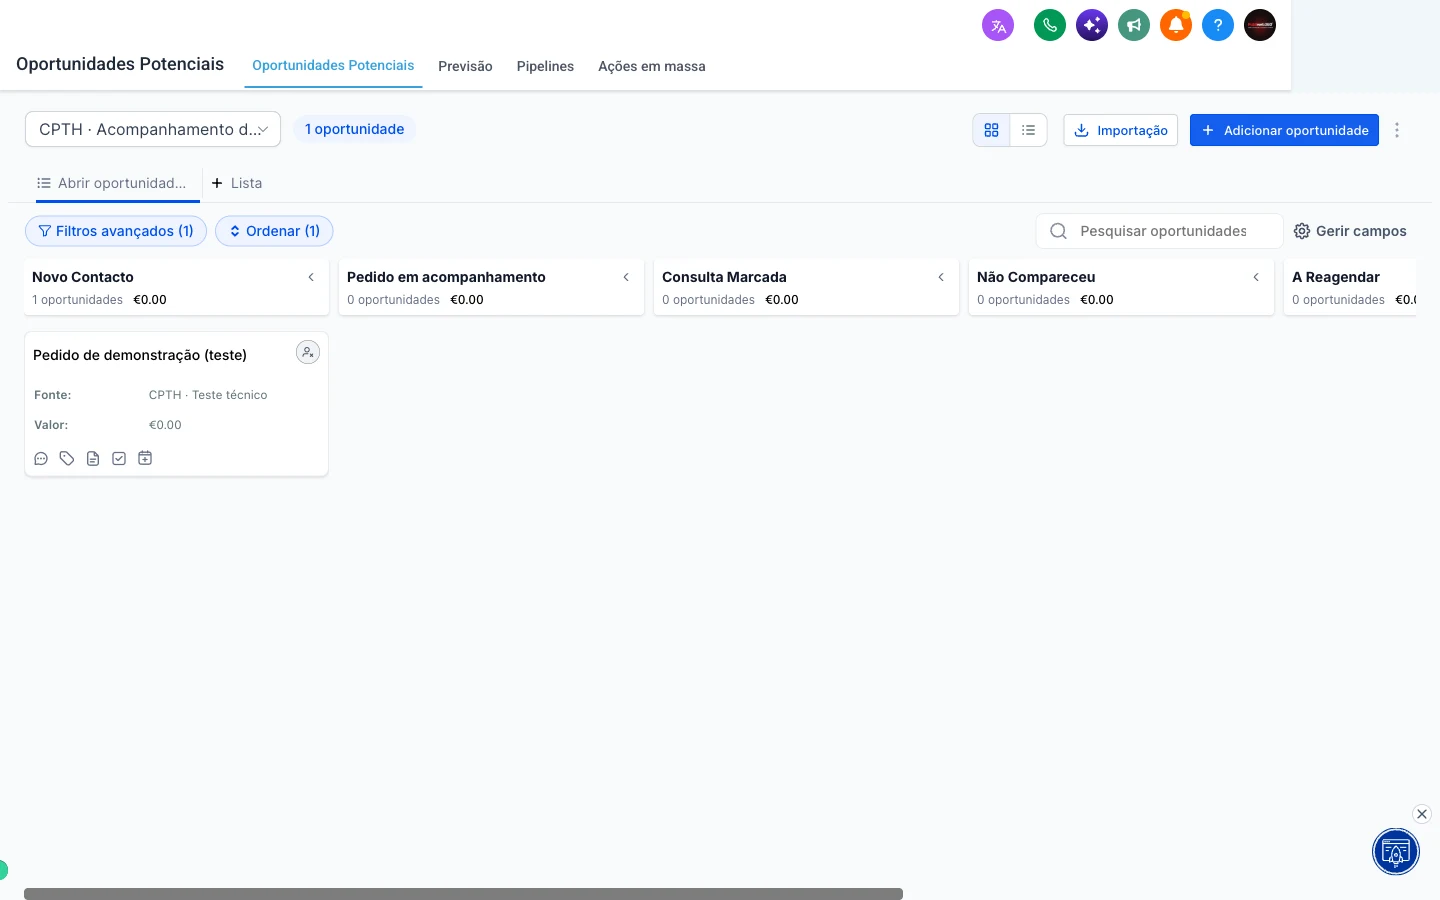Screen dimensions: 1440x900
Task: Open the three-dot more options menu
Action: pos(1397,130)
